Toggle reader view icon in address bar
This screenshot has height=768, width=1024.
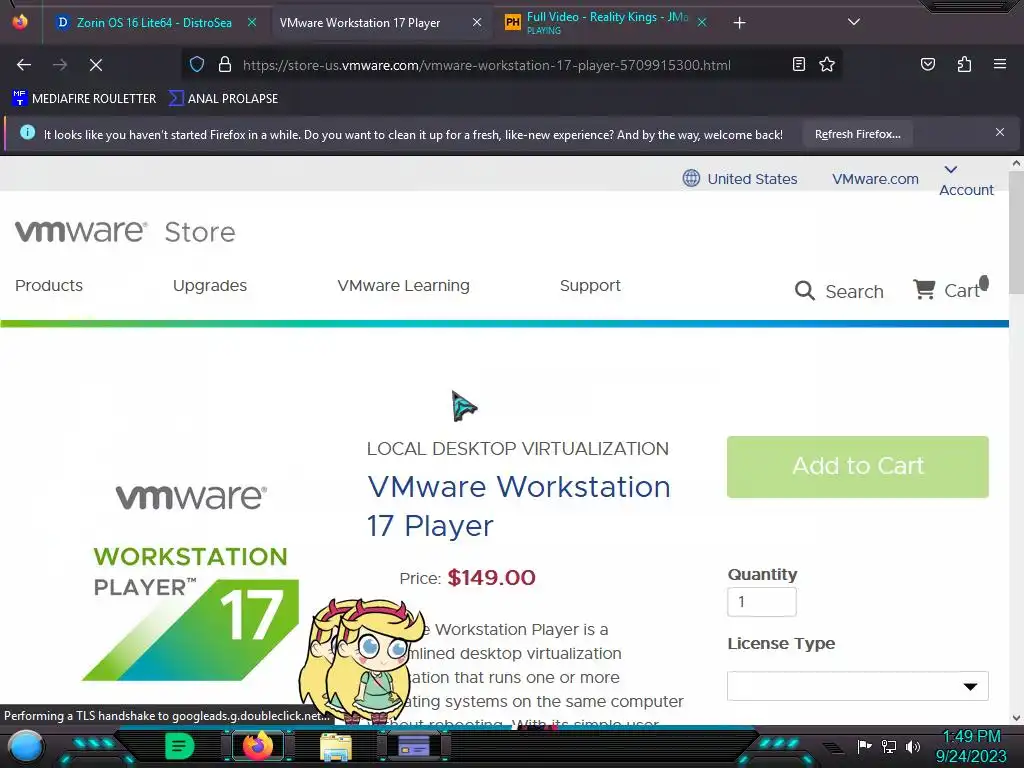point(798,64)
